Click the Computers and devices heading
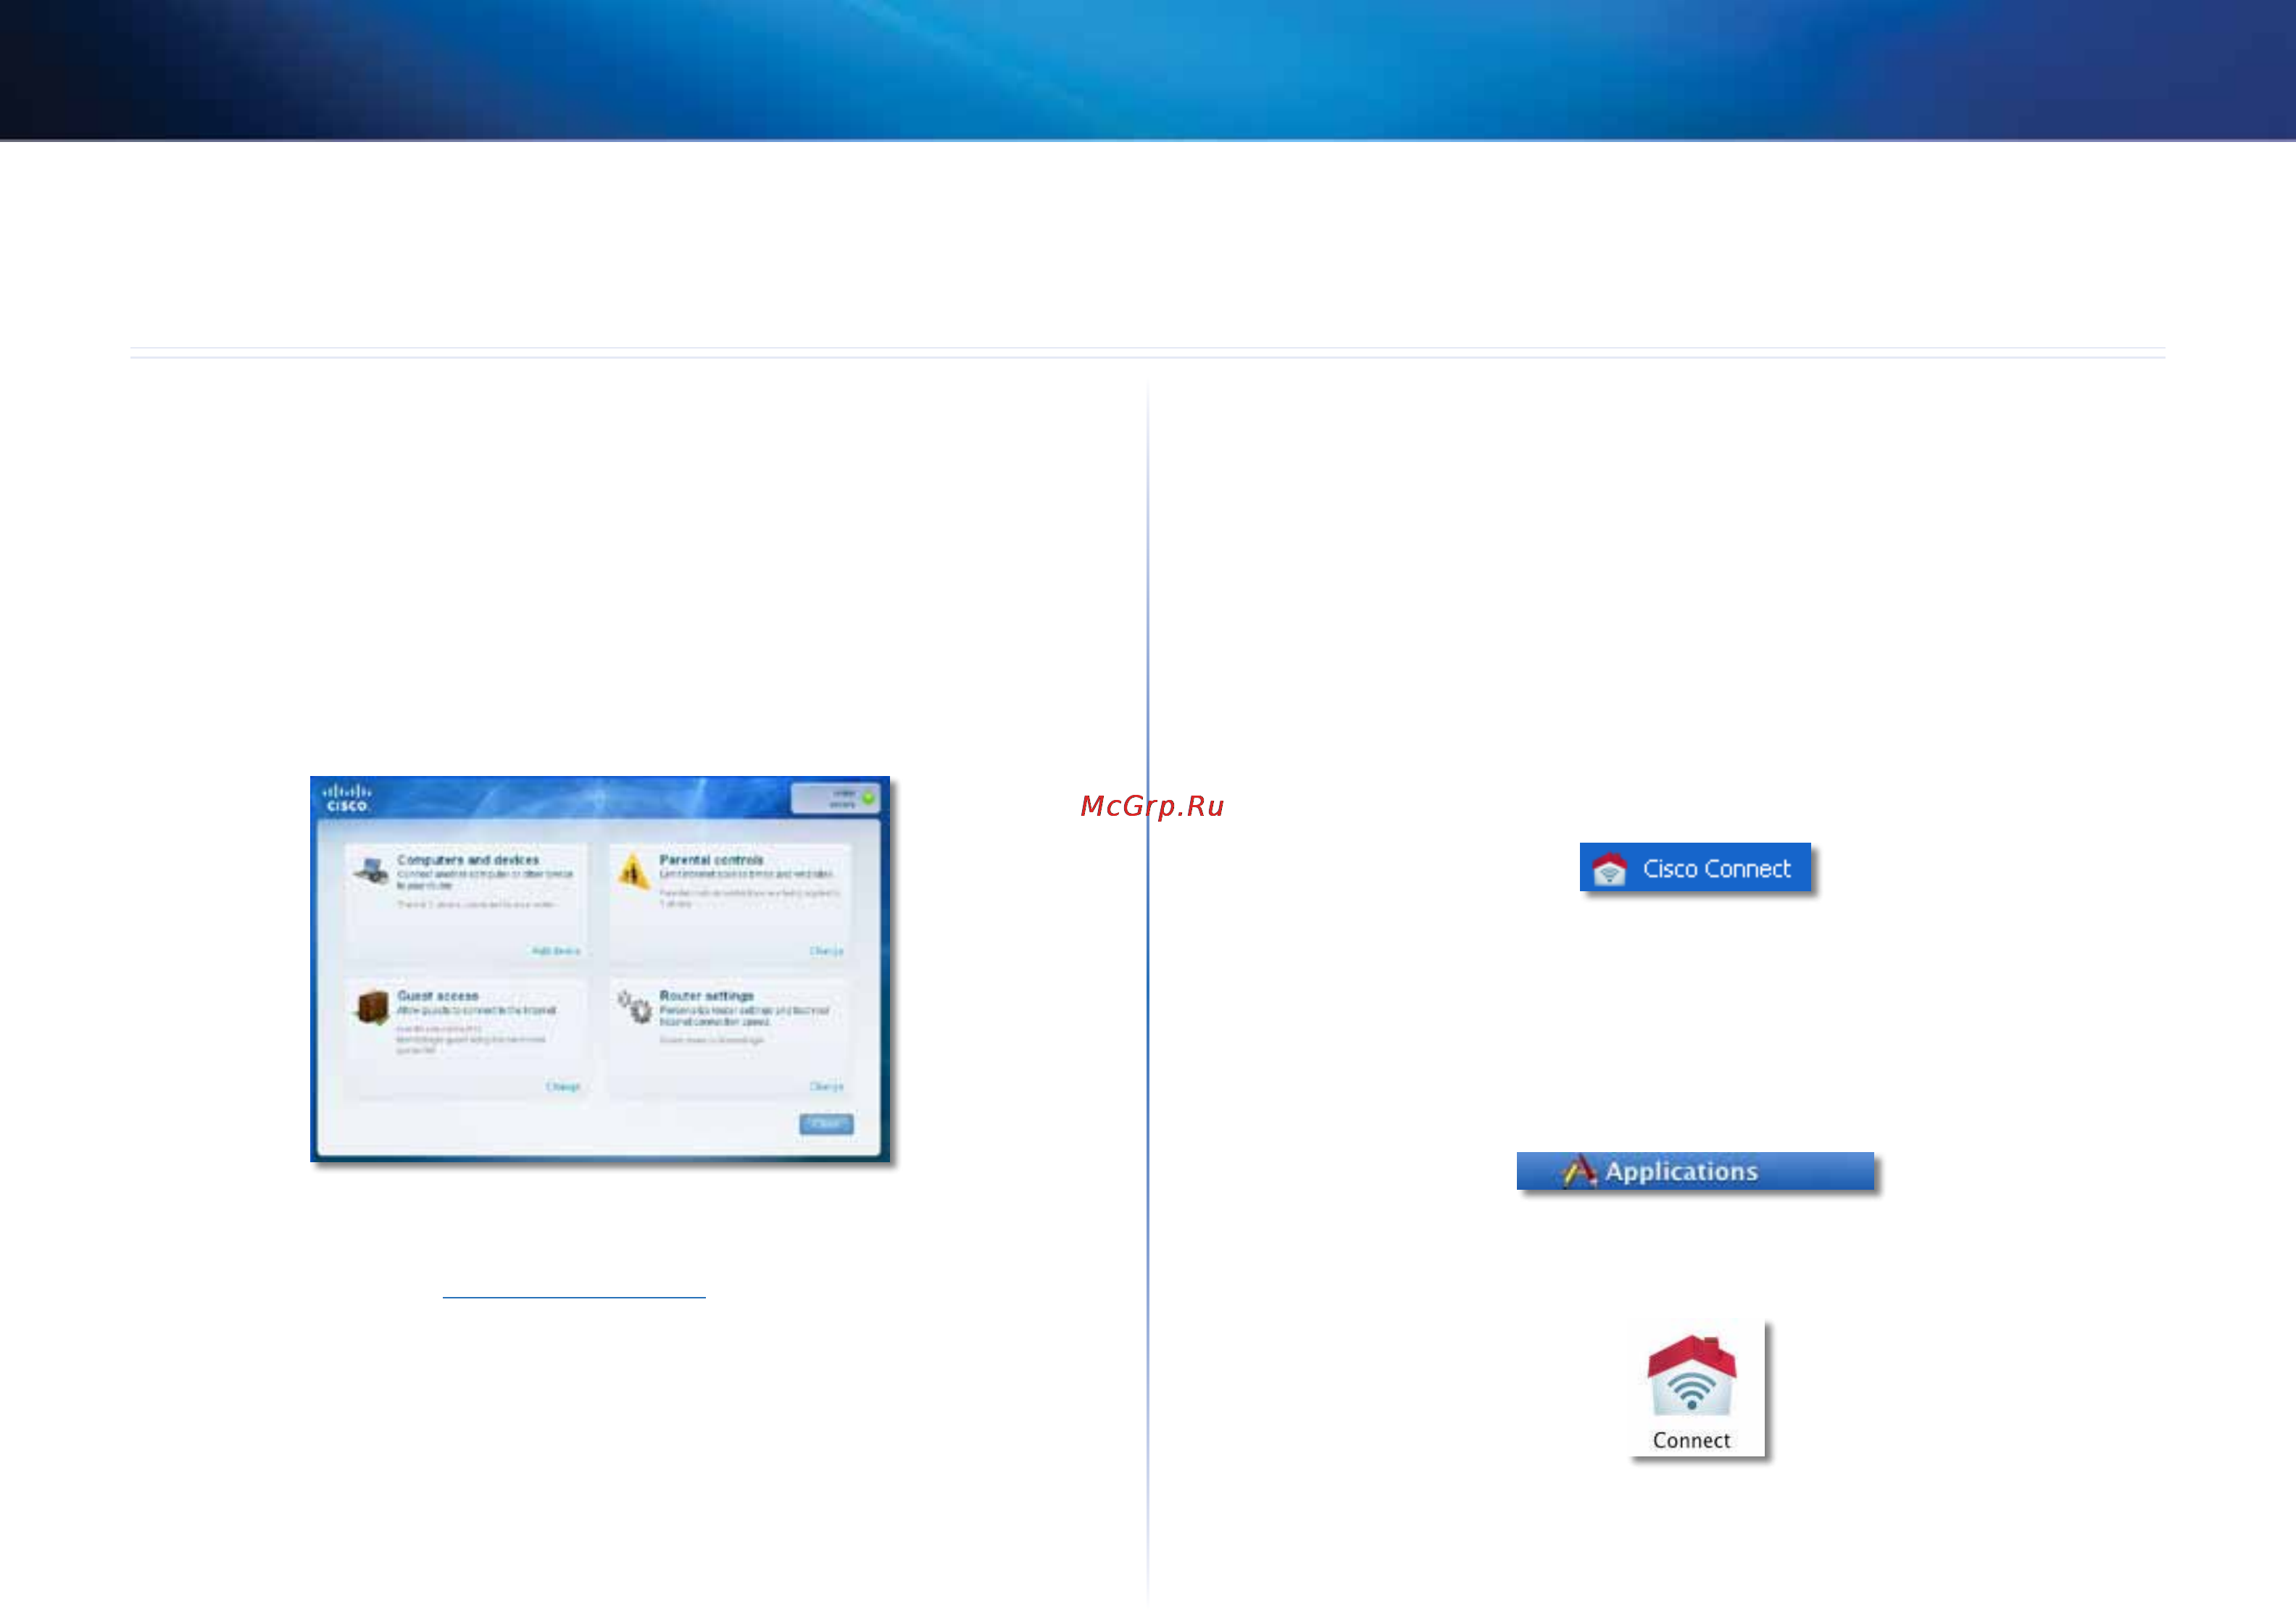Viewport: 2296px width, 1610px height. [x=468, y=860]
